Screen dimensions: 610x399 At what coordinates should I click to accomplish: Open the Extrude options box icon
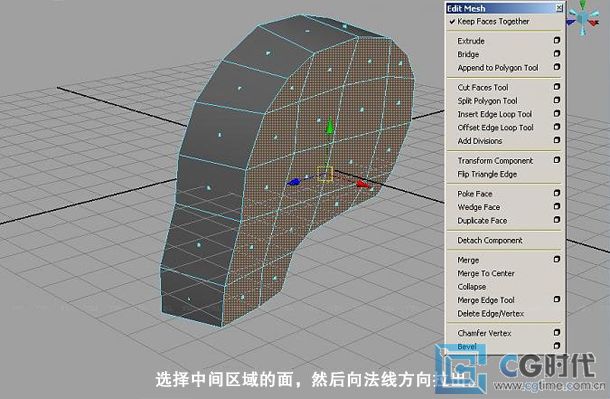(x=557, y=40)
